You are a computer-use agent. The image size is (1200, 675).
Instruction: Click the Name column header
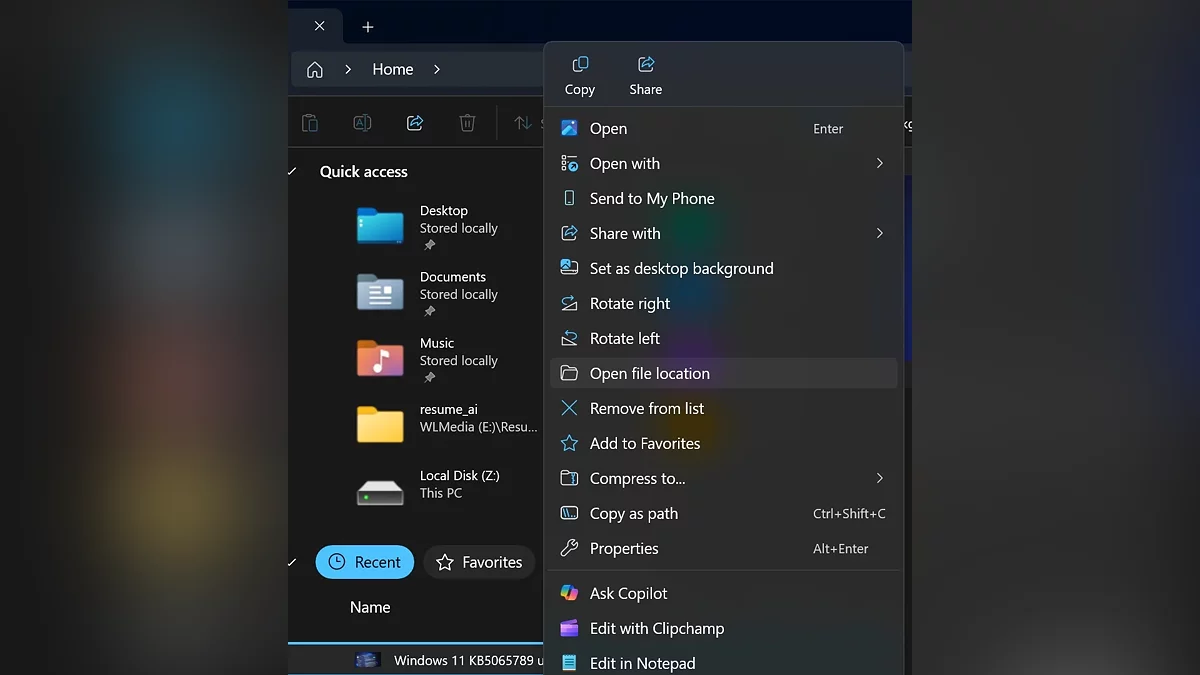tap(370, 607)
